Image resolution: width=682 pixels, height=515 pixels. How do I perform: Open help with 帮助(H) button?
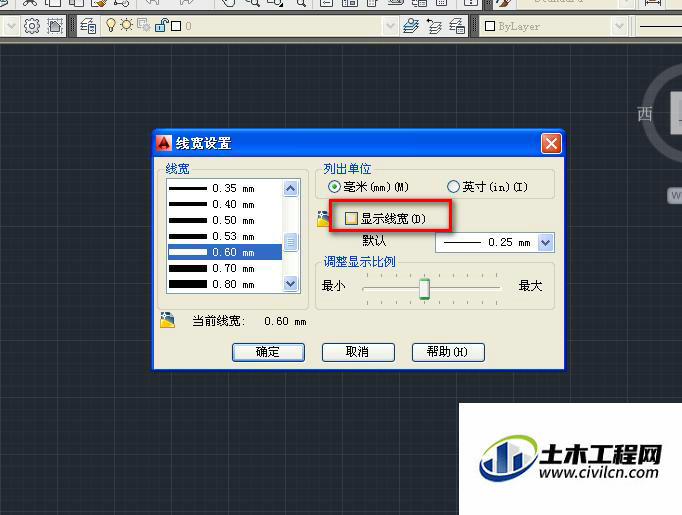click(448, 352)
